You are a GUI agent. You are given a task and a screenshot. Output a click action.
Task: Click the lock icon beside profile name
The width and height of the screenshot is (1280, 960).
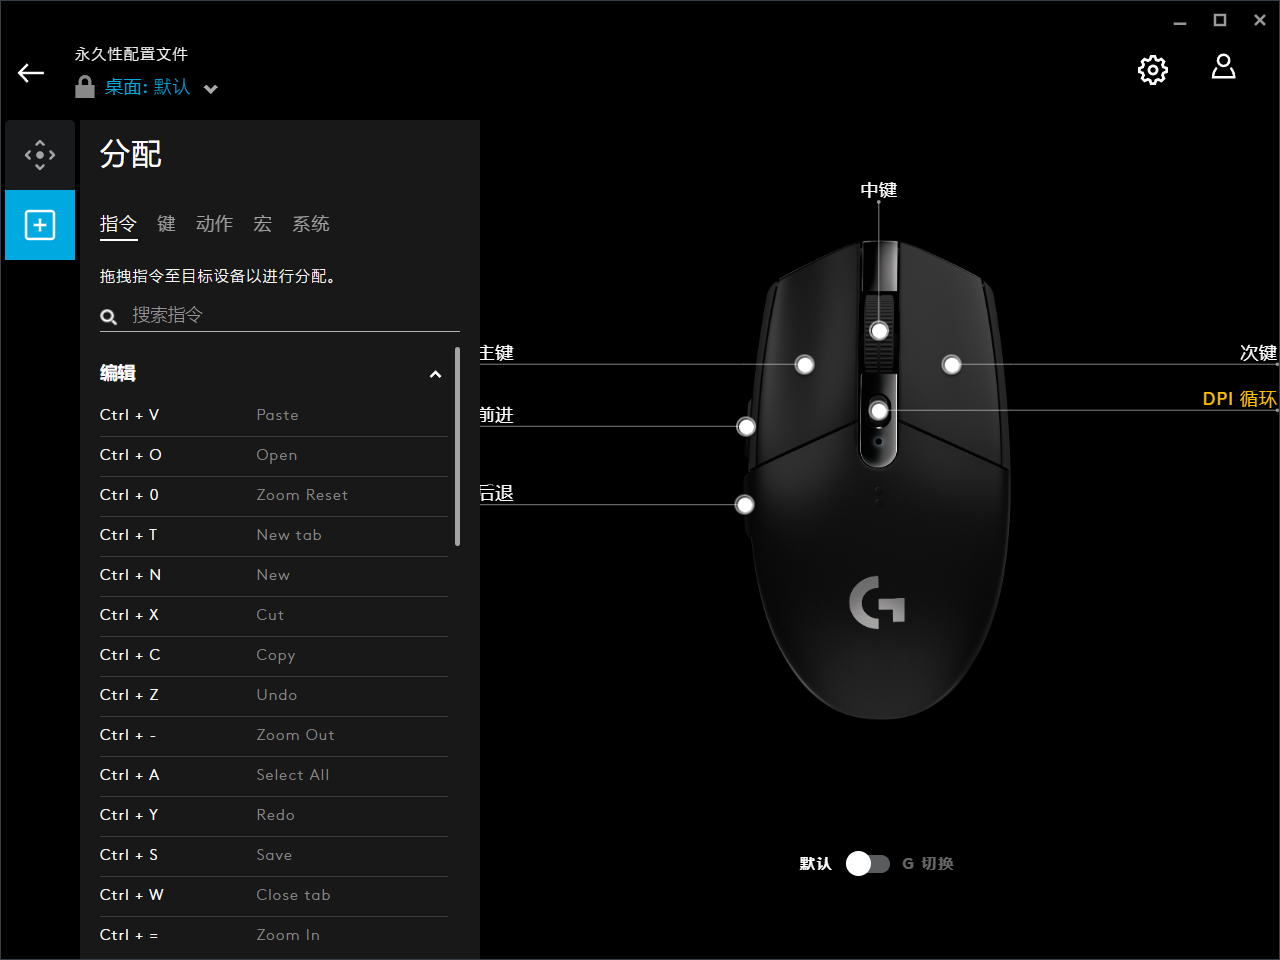85,87
